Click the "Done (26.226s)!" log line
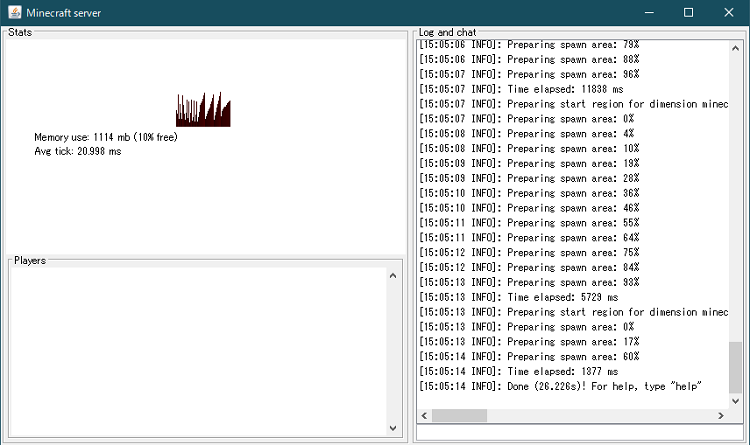The width and height of the screenshot is (750, 445). click(561, 387)
